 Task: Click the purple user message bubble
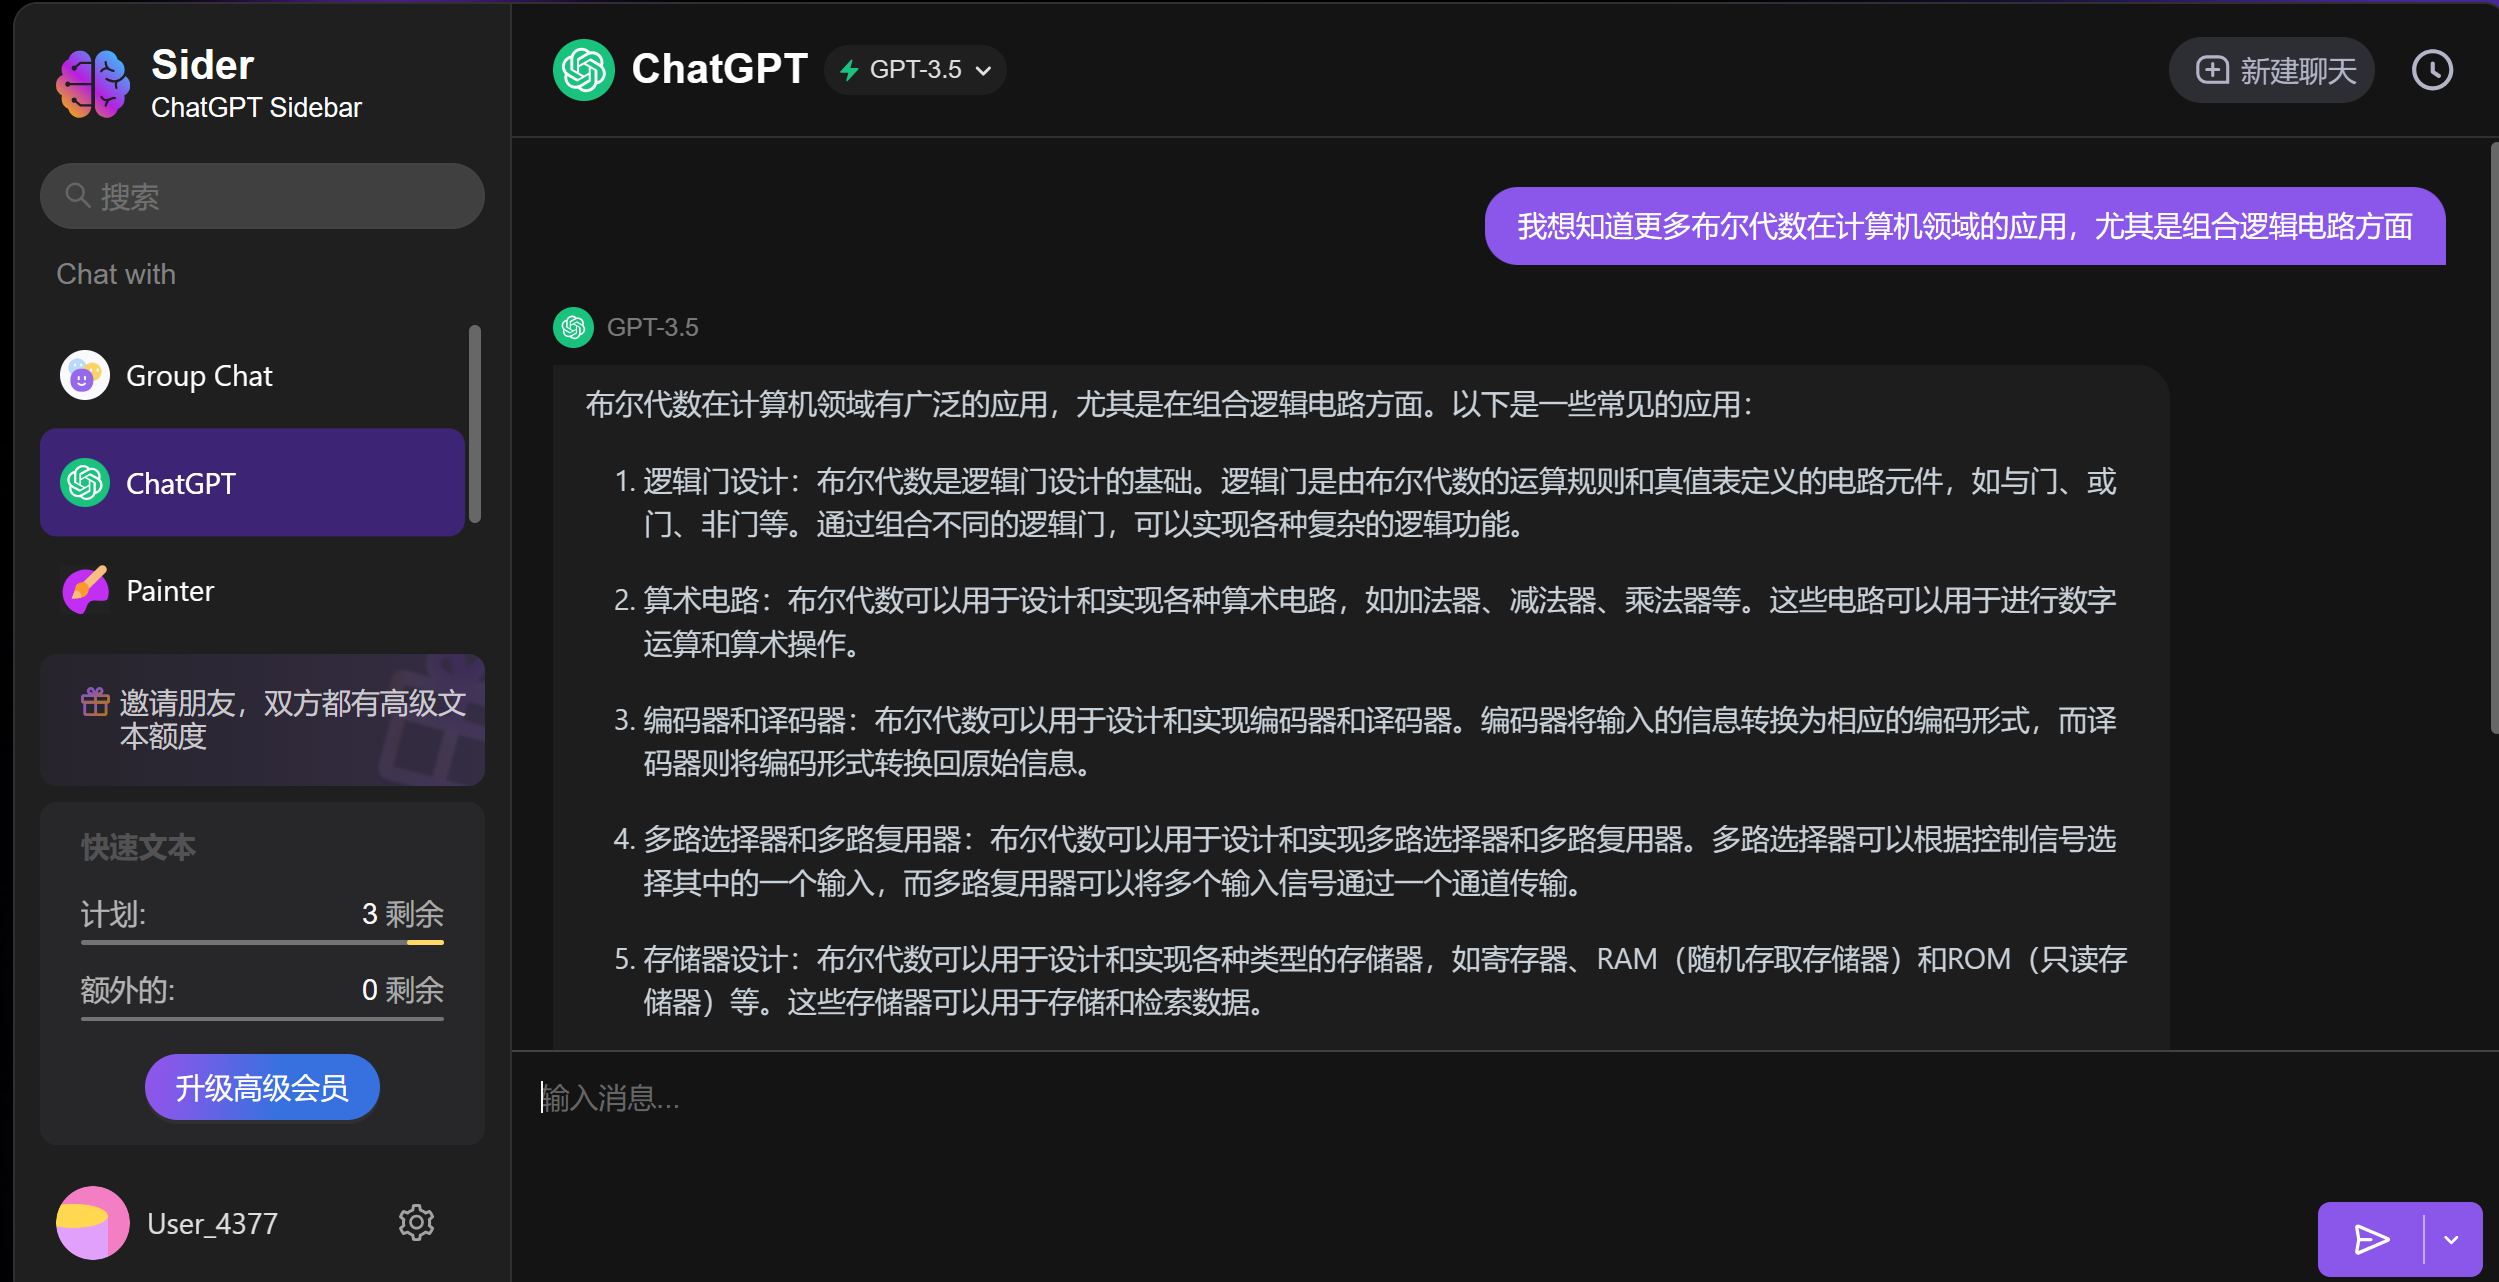(x=1965, y=226)
